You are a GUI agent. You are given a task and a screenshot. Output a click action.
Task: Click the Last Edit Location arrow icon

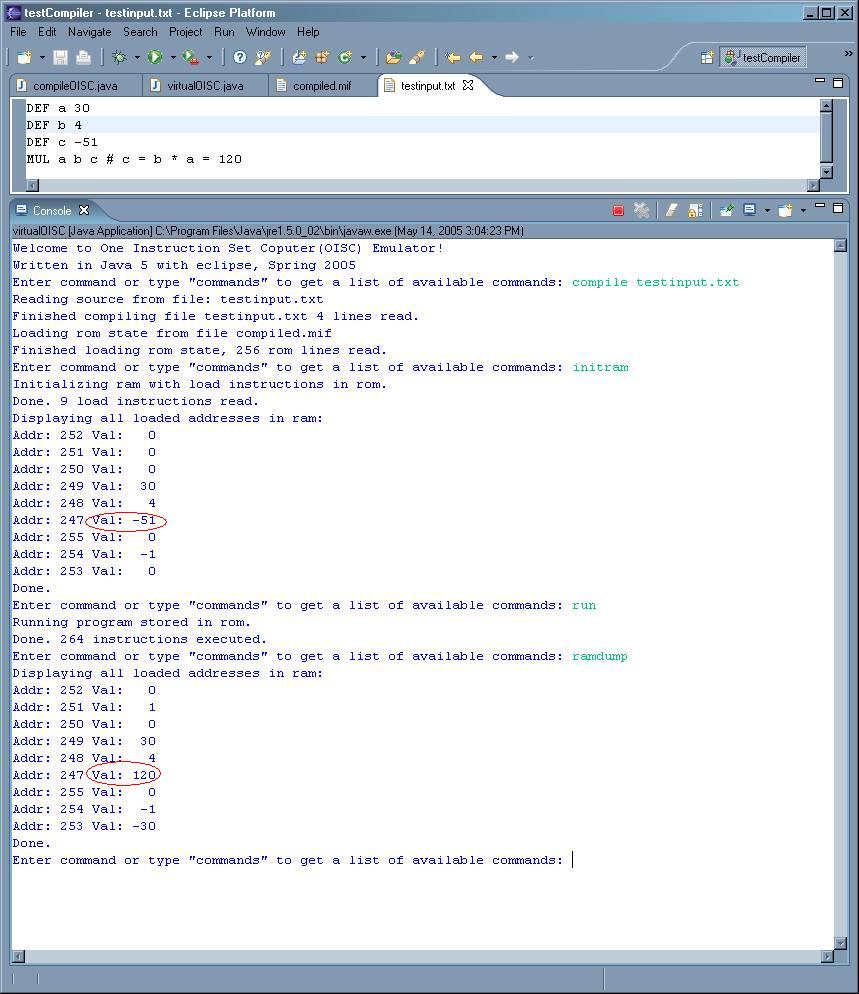453,58
